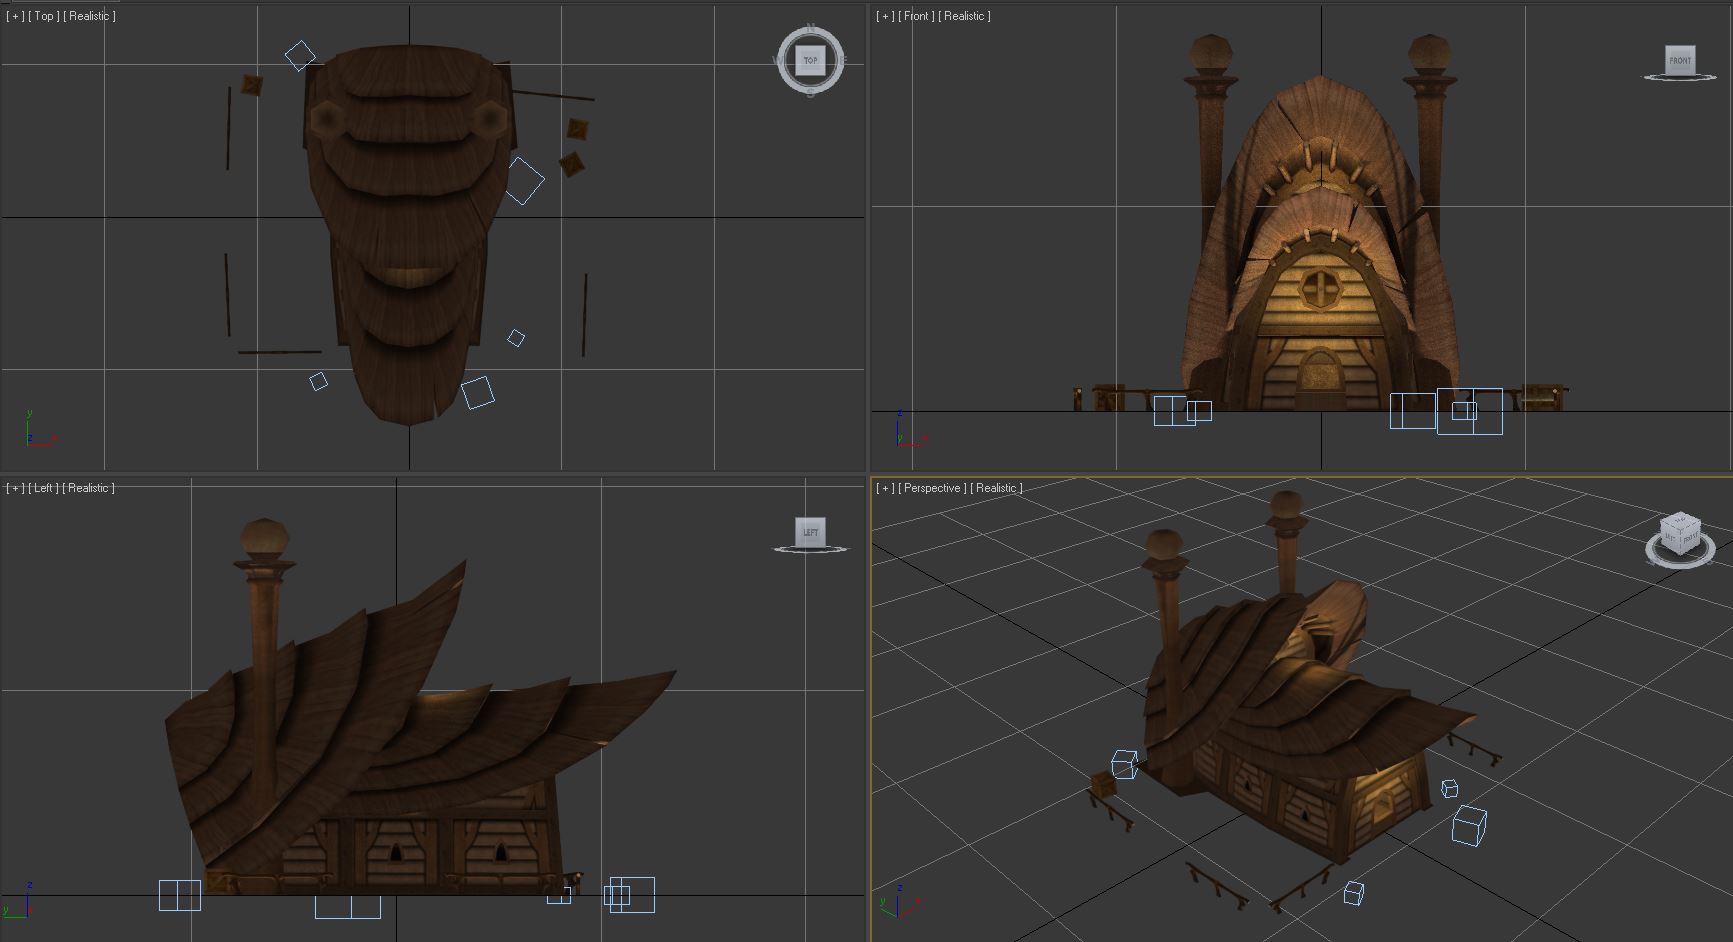Open the [+] general menu in Left viewport
Screen dimensions: 1733x942
tap(15, 488)
